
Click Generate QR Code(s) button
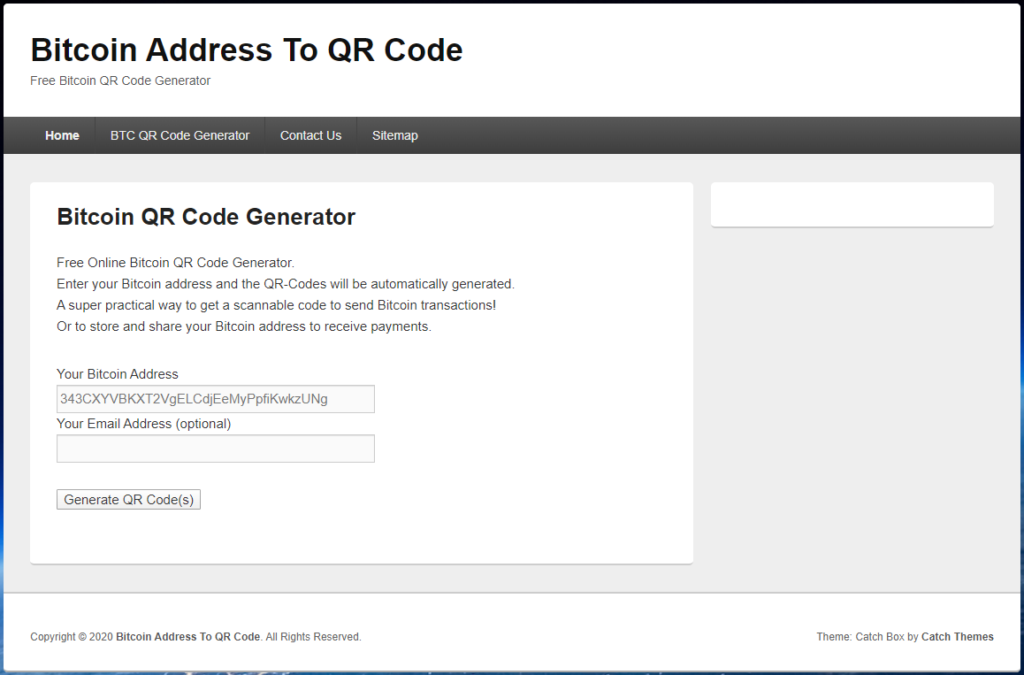point(129,499)
